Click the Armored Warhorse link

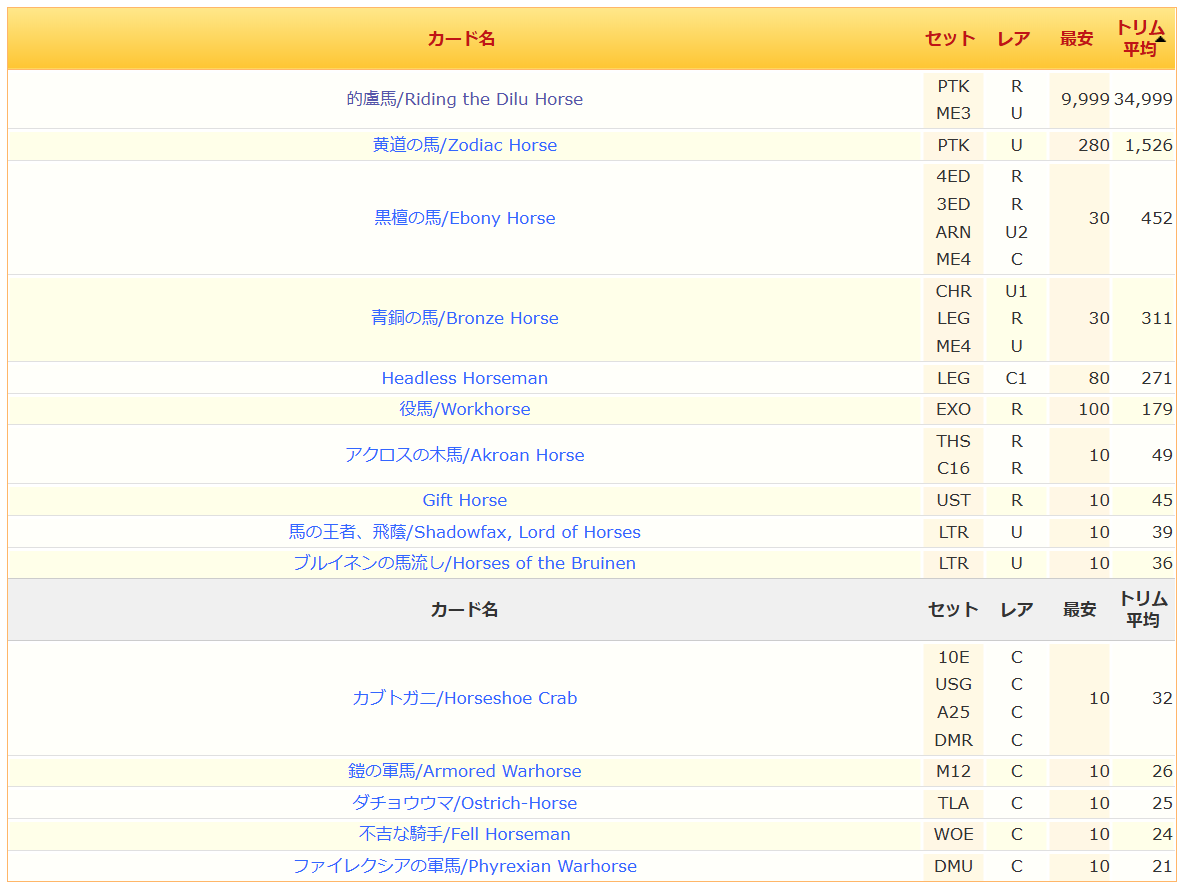click(464, 771)
